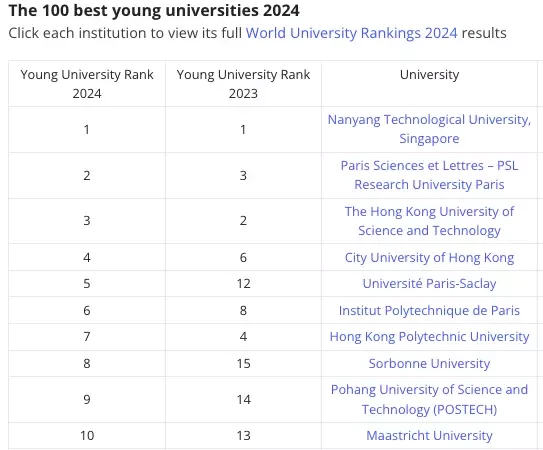Select 2023 rank '6' for City University of Hong Kong
The image size is (543, 450).
click(x=243, y=257)
